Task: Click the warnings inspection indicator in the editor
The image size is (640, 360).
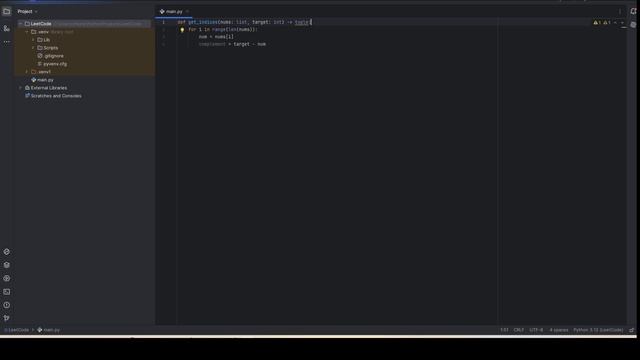Action: click(602, 22)
